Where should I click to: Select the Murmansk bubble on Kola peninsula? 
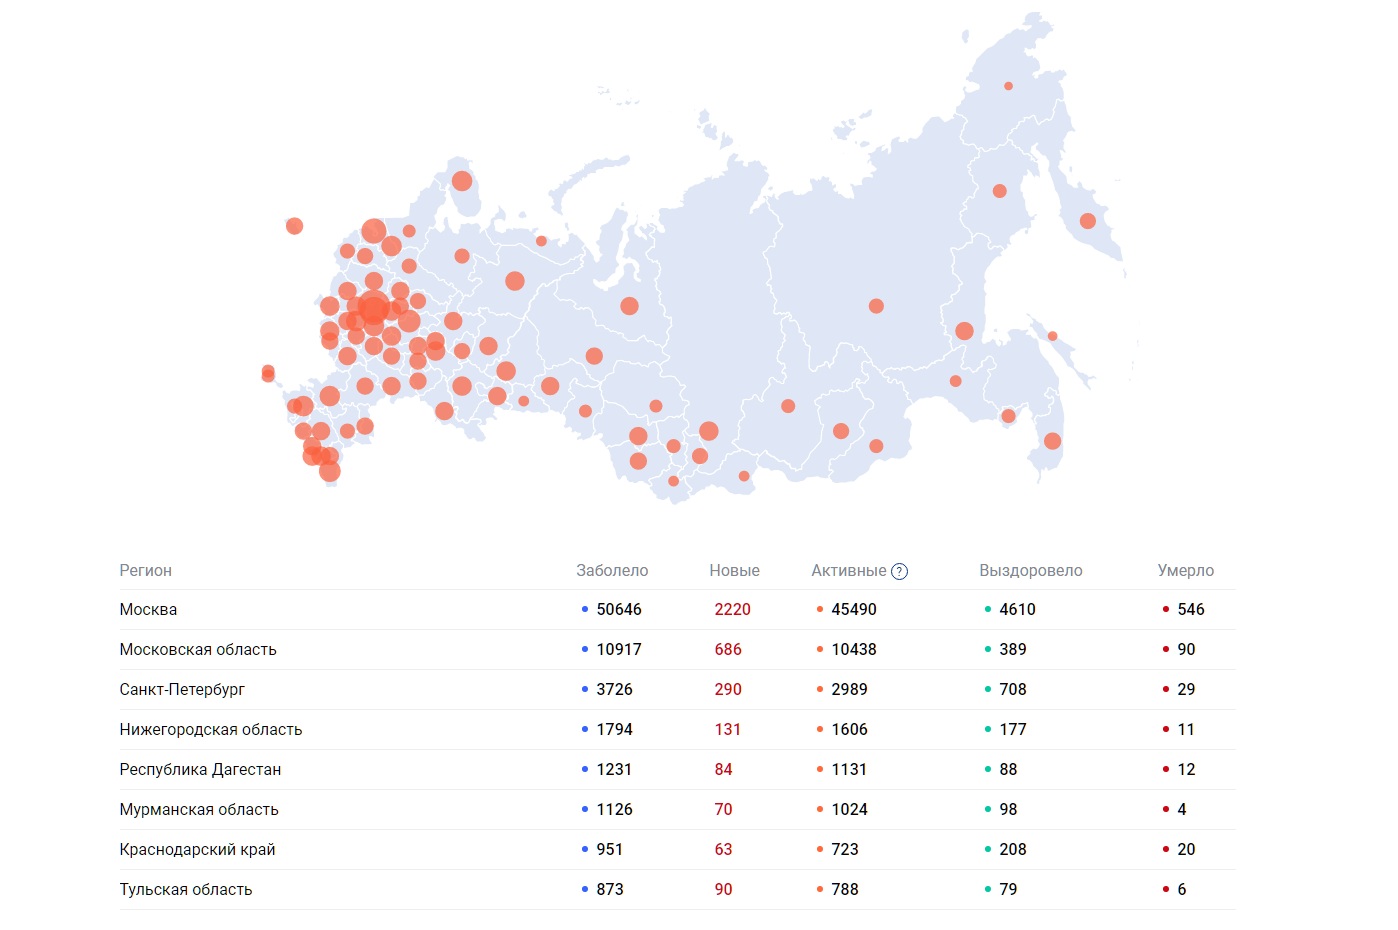462,181
